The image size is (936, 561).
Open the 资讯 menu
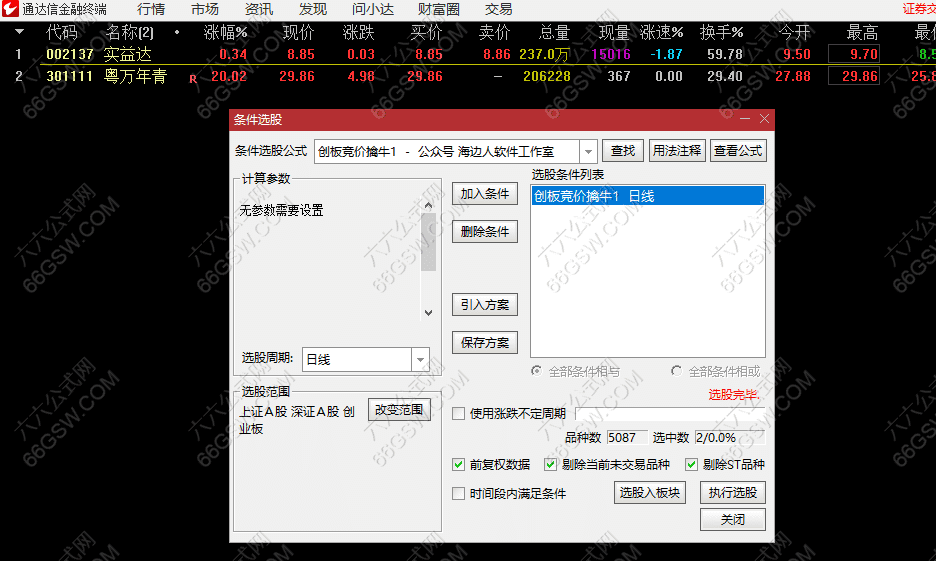(x=259, y=9)
